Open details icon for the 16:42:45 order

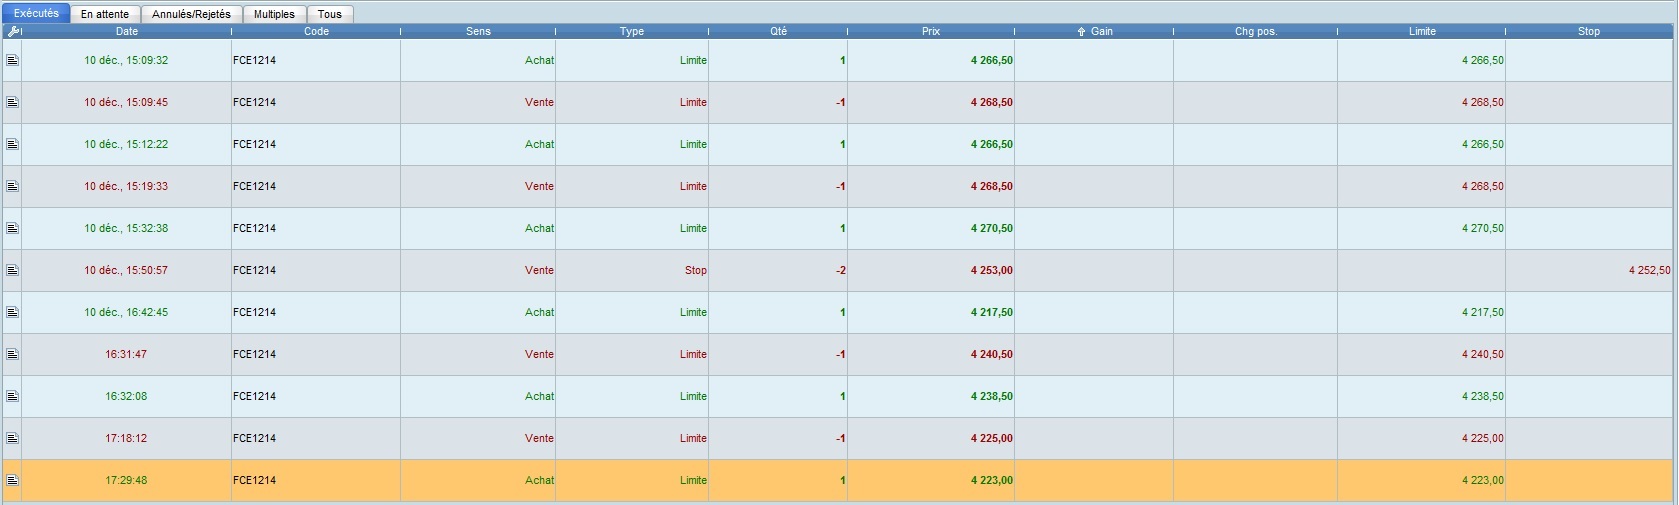tap(12, 312)
